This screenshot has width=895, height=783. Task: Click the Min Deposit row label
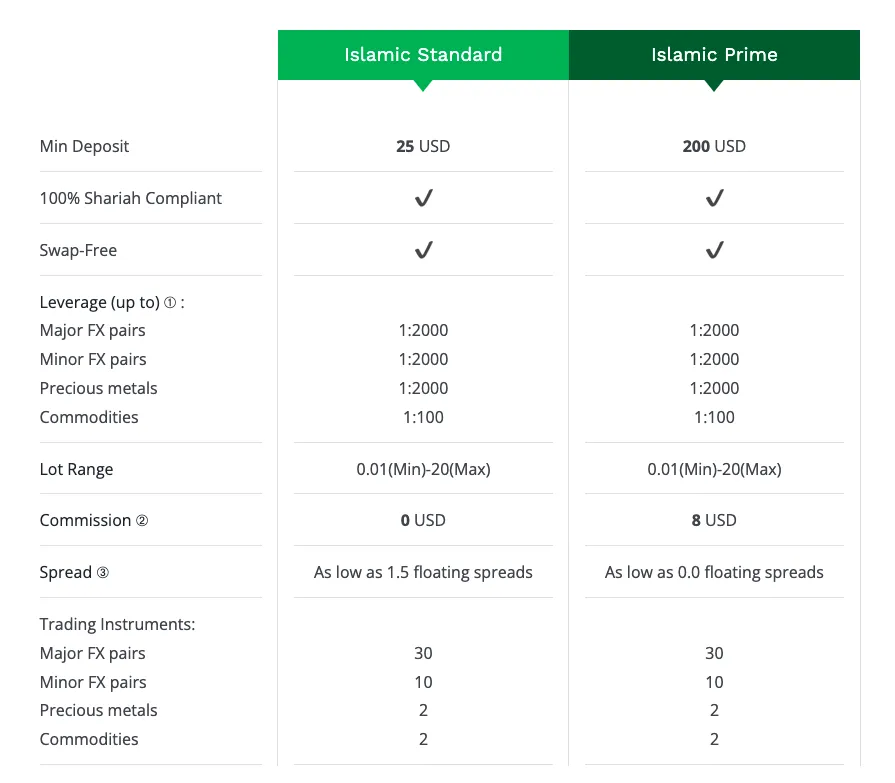(x=84, y=146)
